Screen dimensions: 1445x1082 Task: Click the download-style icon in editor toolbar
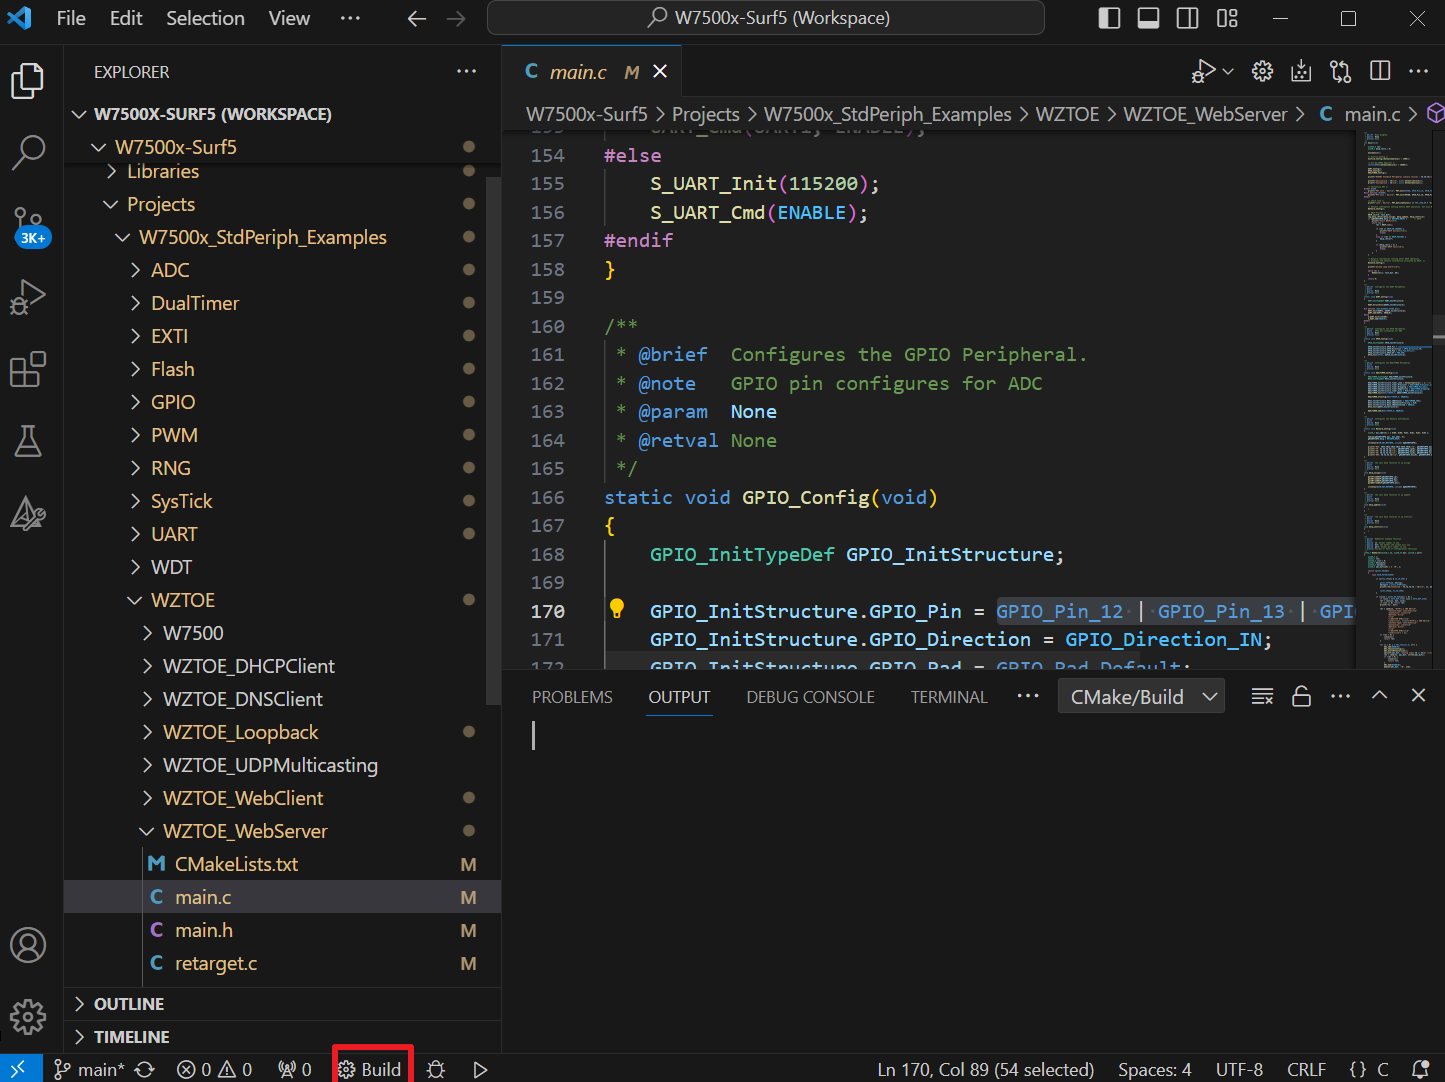[x=1301, y=71]
